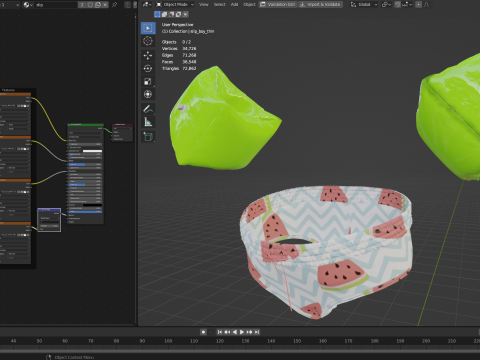This screenshot has height=360, width=480.
Task: Select the highlighted small node with white outline
Action: click(49, 220)
